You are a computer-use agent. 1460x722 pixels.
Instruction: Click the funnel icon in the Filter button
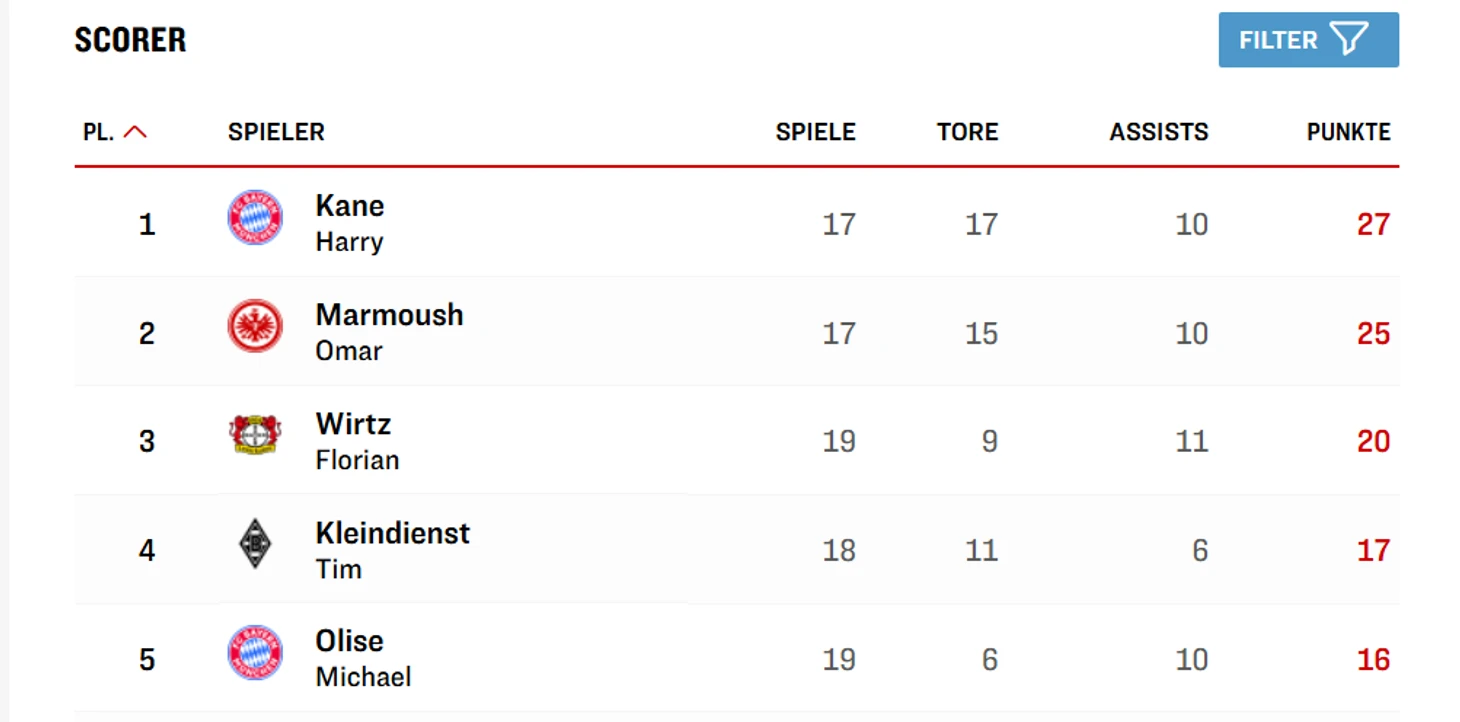click(1349, 40)
